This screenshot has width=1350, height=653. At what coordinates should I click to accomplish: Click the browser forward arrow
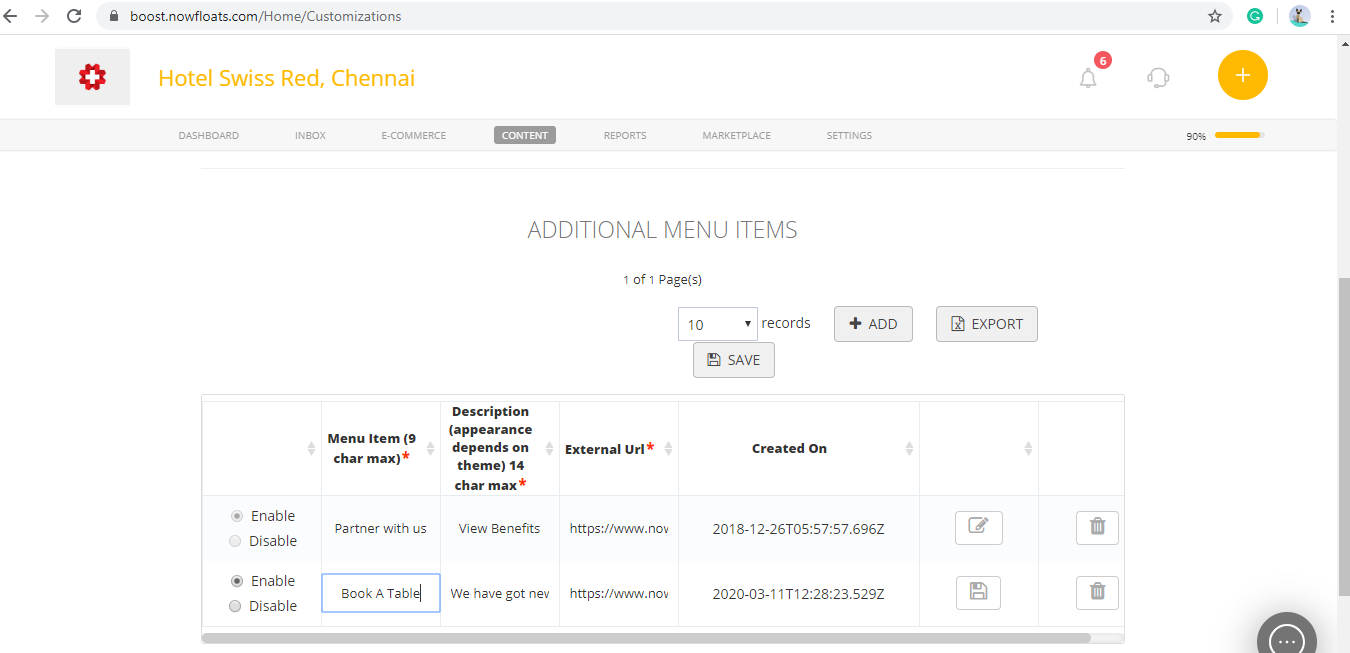click(x=42, y=16)
